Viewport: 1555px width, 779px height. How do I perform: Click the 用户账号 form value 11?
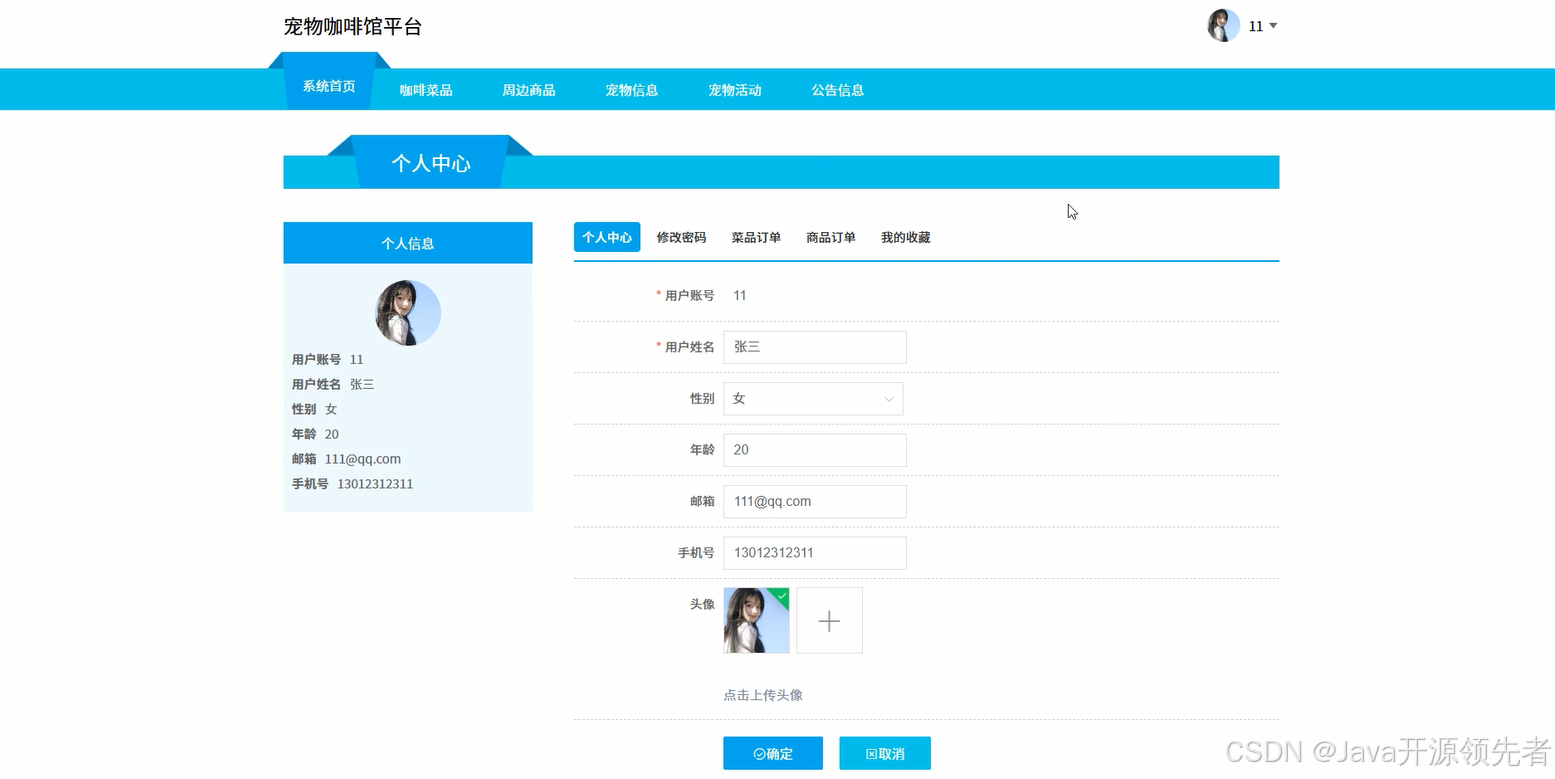pyautogui.click(x=740, y=295)
